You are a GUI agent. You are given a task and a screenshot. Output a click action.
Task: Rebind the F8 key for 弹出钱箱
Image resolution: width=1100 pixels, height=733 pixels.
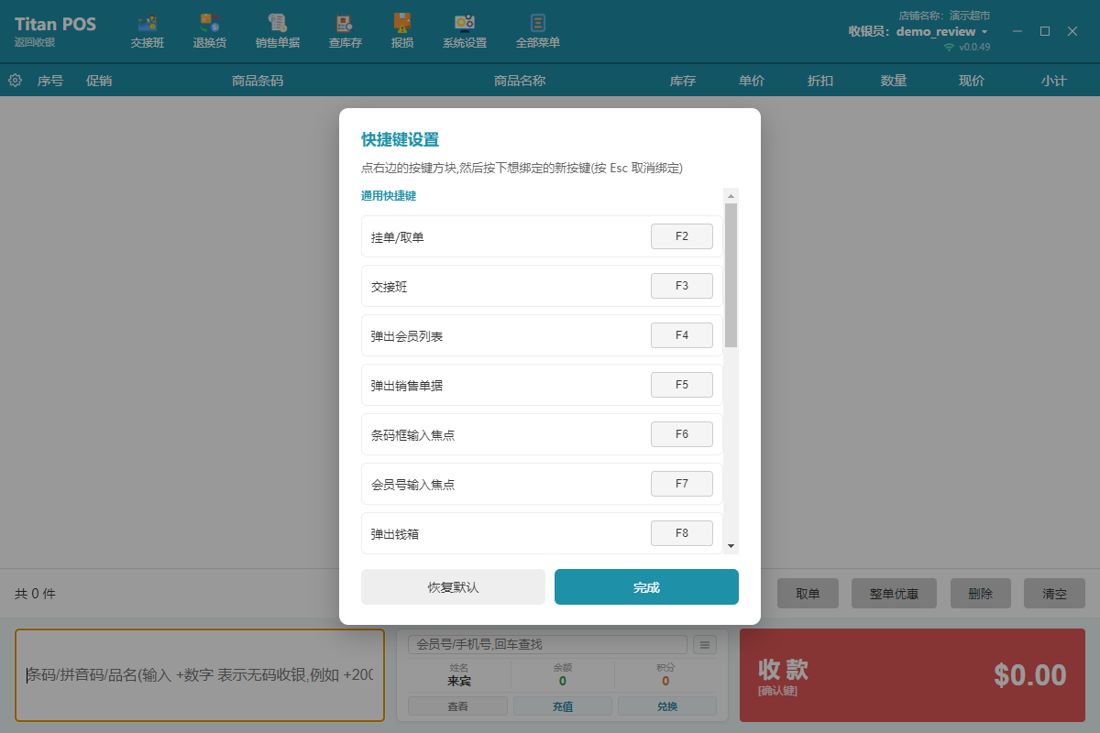point(681,533)
